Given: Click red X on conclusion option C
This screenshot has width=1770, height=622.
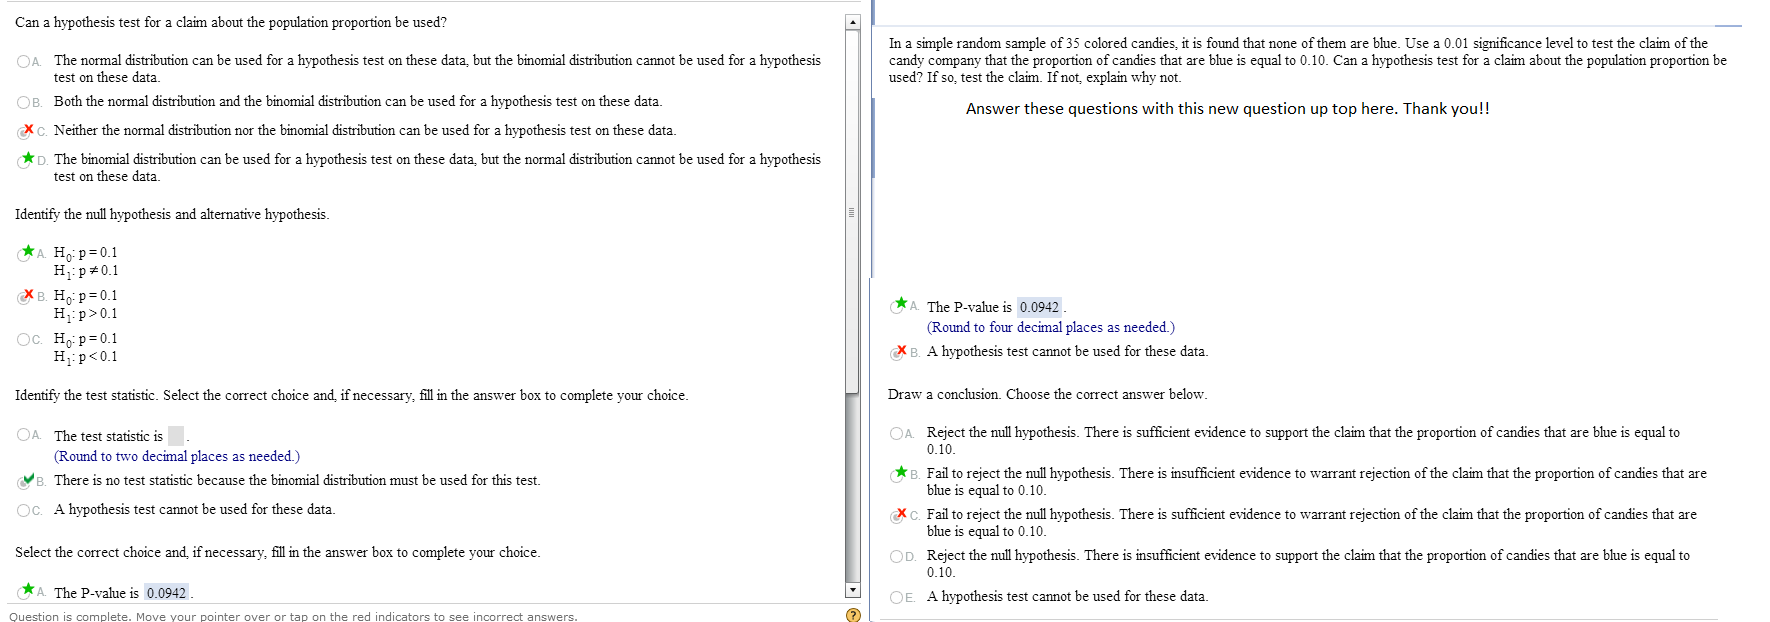Looking at the screenshot, I should pos(902,513).
